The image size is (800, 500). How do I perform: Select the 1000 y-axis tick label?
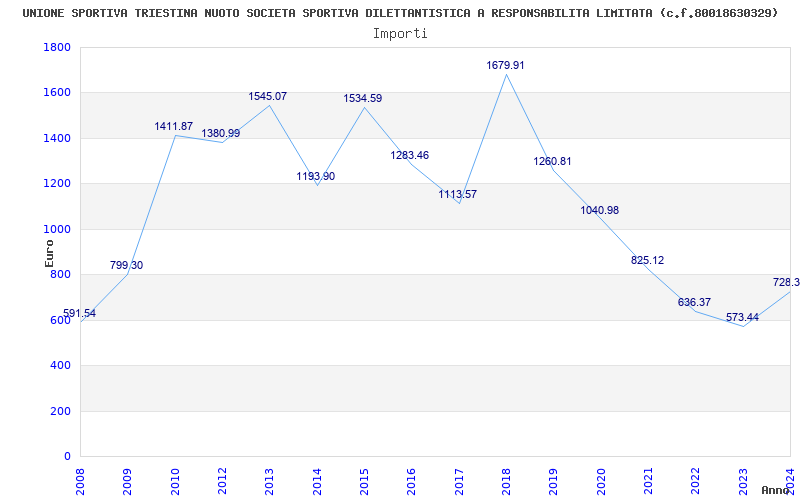tap(57, 230)
